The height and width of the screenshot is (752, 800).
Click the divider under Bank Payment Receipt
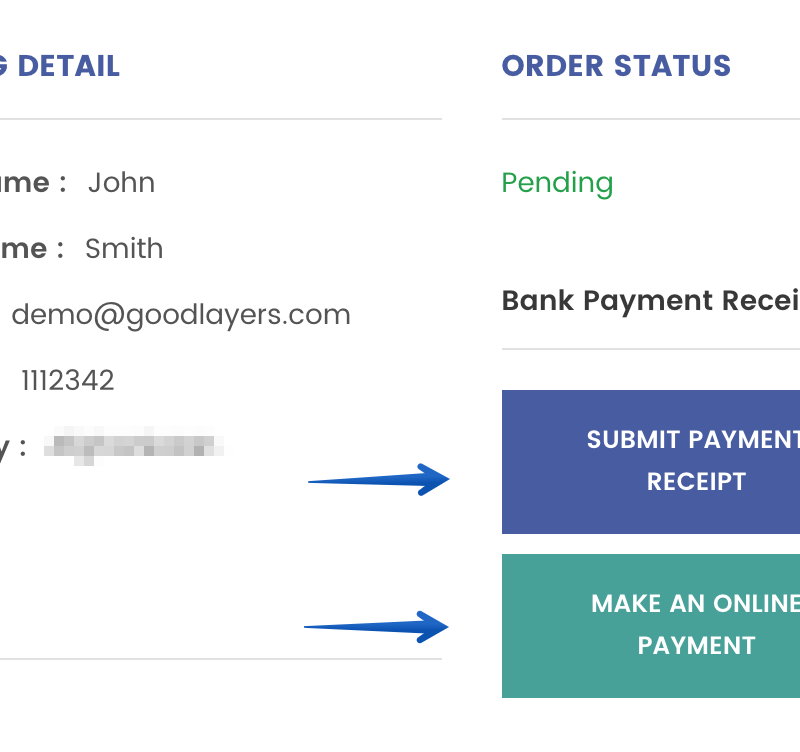[x=650, y=349]
